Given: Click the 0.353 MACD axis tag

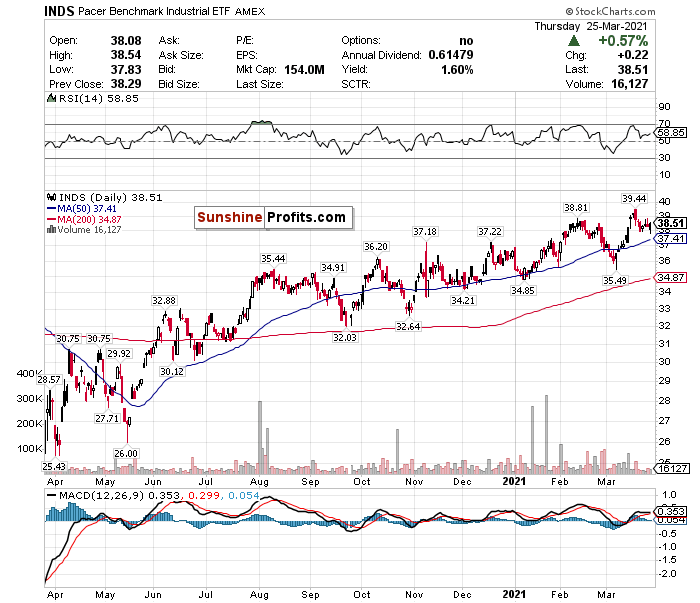Looking at the screenshot, I should click(x=670, y=512).
